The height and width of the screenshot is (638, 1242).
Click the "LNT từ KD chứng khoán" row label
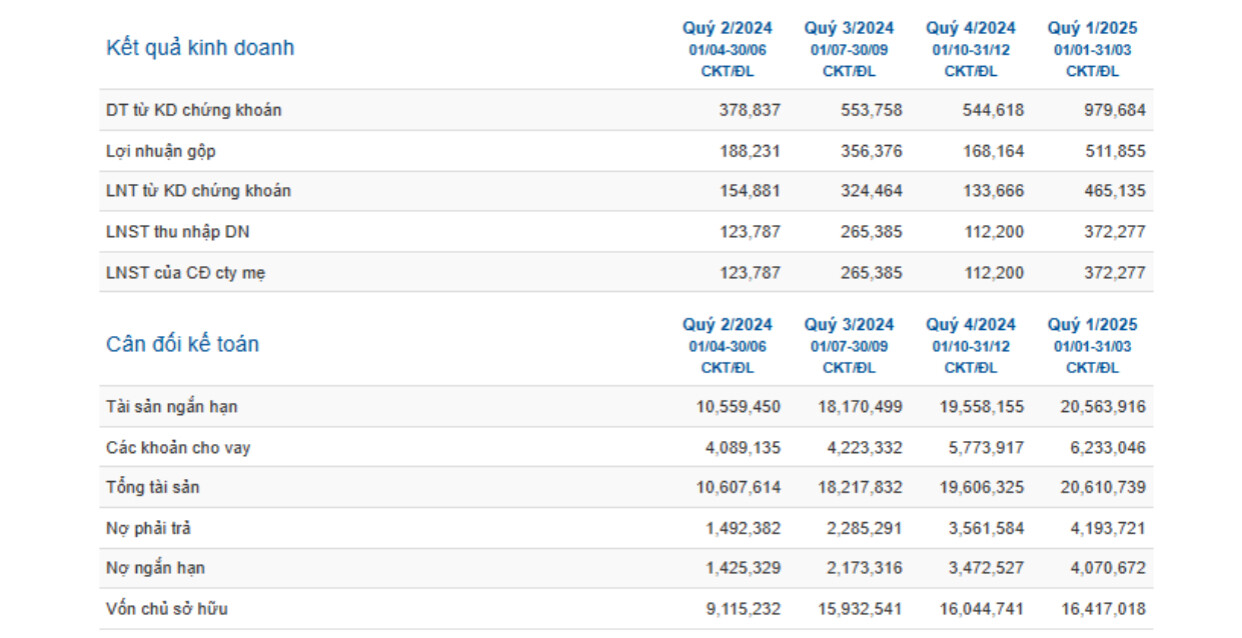pyautogui.click(x=198, y=191)
